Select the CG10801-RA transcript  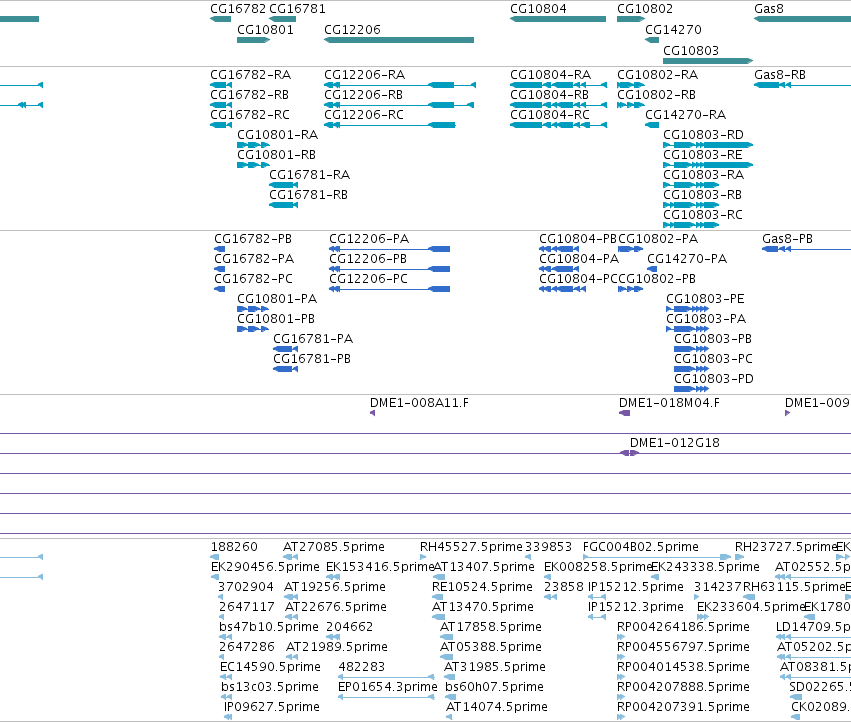[x=253, y=145]
